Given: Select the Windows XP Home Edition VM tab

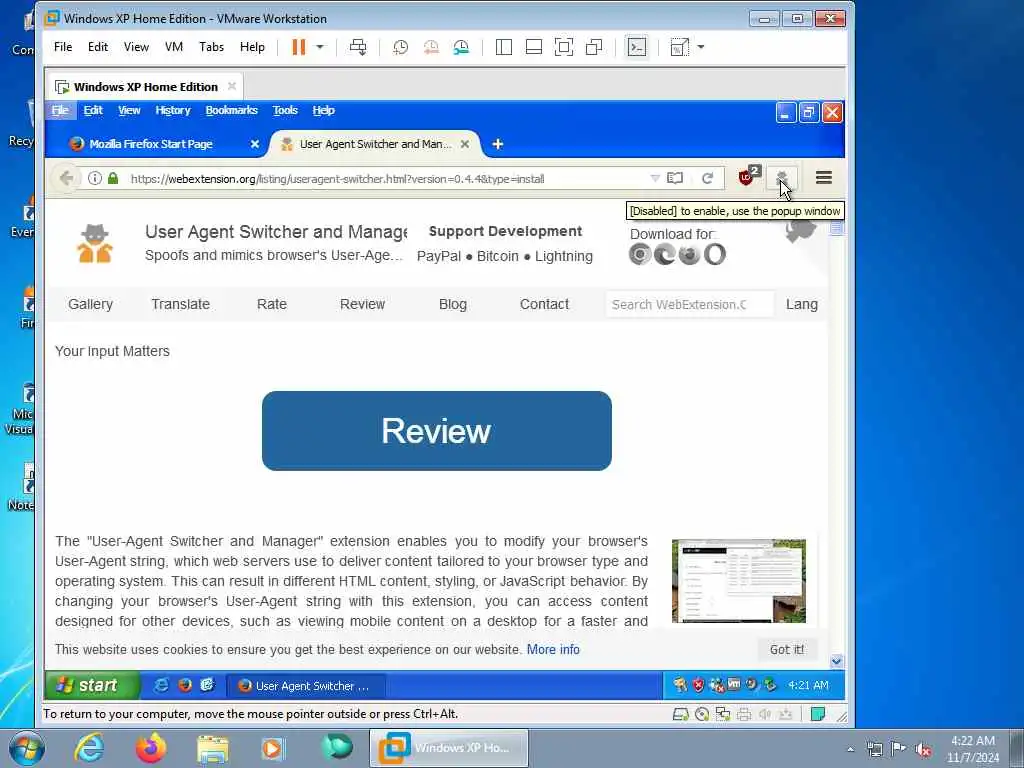Looking at the screenshot, I should point(145,87).
